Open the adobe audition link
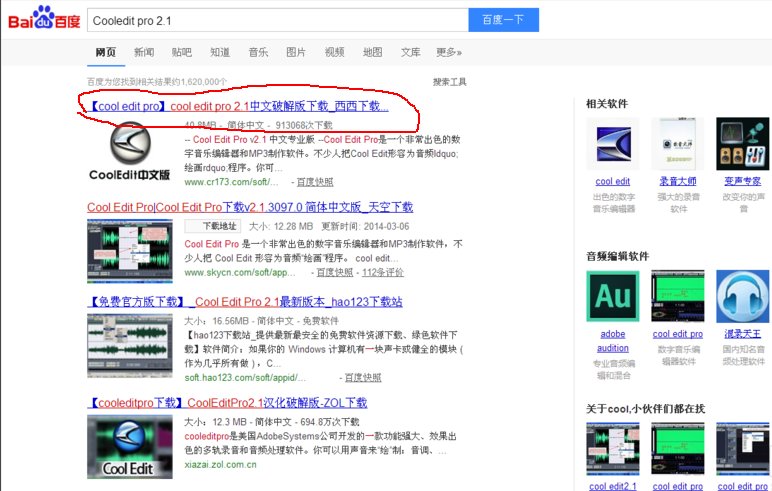The width and height of the screenshot is (772, 491). 612,341
